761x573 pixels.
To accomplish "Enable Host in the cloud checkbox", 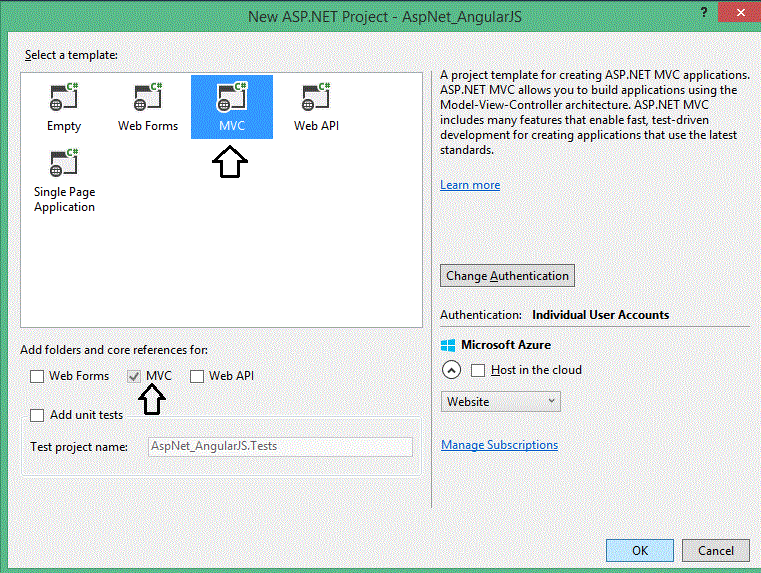I will click(x=478, y=370).
